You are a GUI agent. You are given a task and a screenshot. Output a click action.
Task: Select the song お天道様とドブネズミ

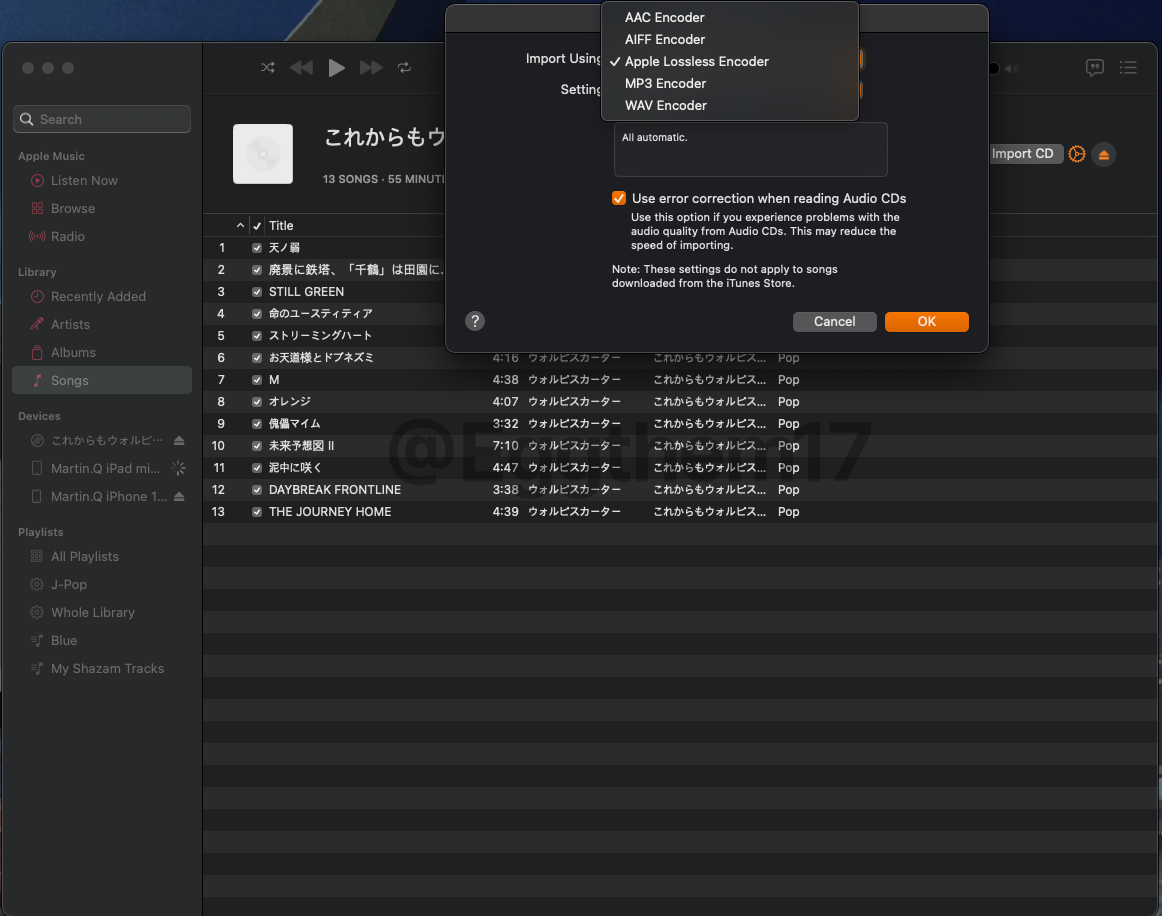point(321,357)
